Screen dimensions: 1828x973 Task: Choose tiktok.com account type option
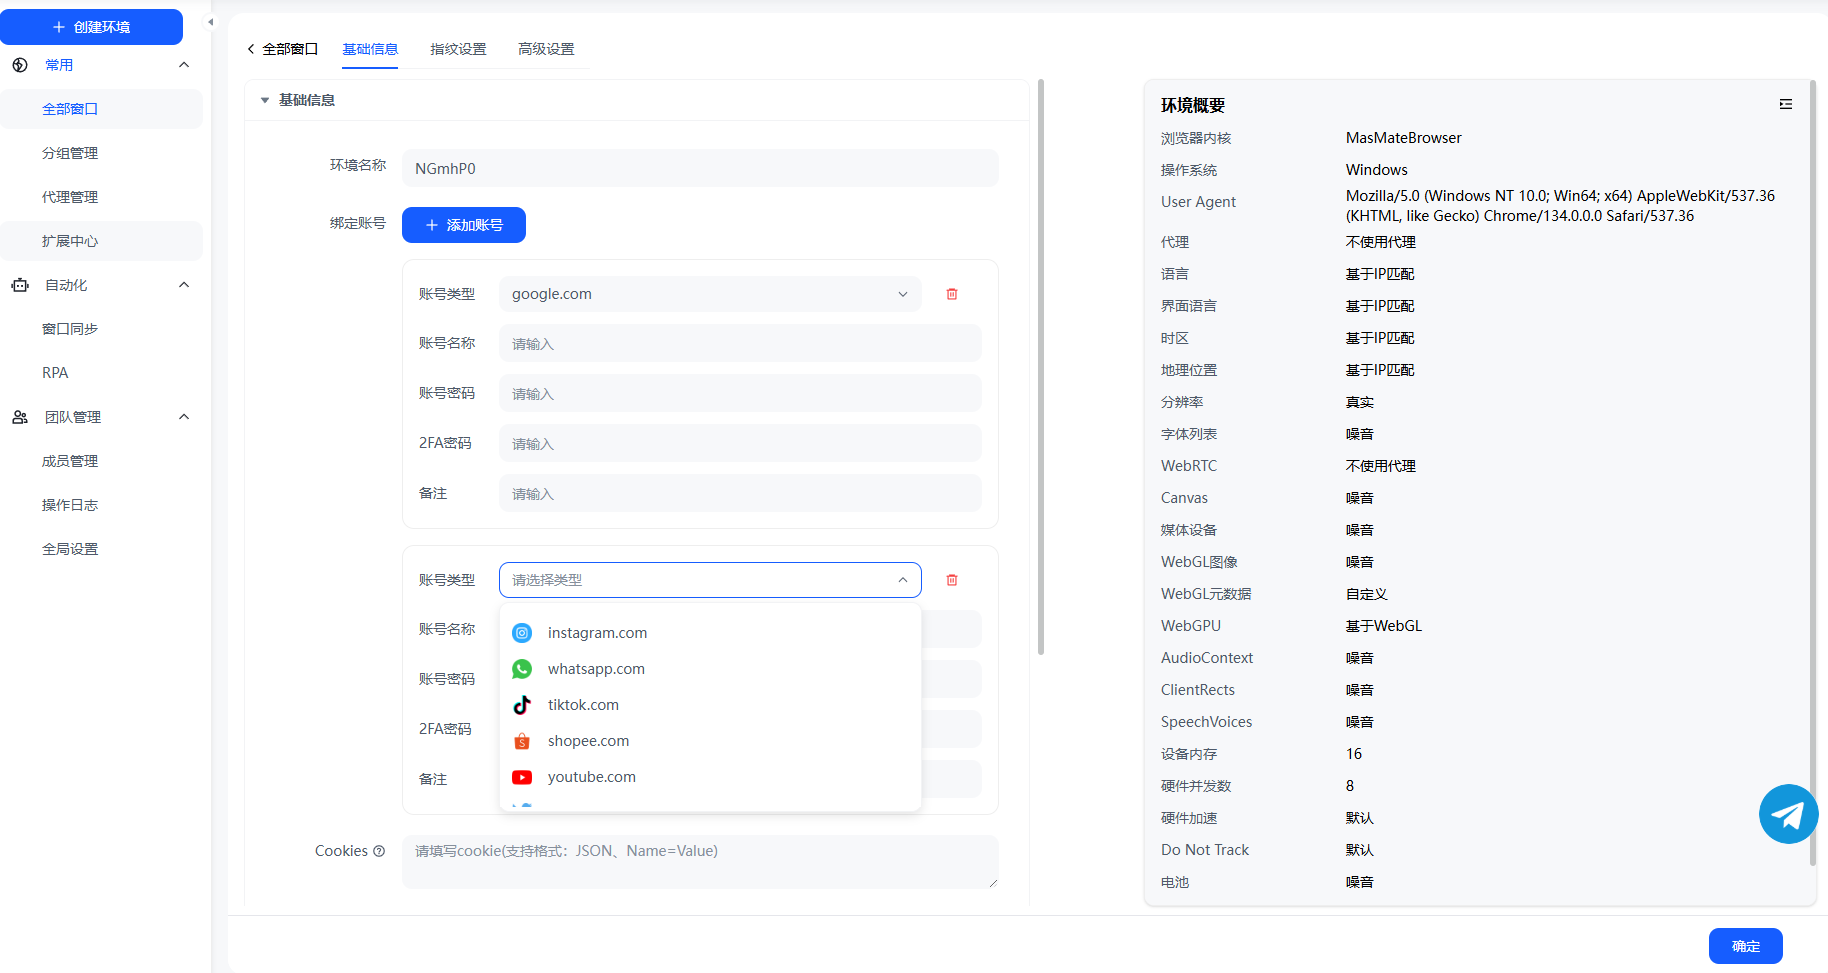(583, 705)
